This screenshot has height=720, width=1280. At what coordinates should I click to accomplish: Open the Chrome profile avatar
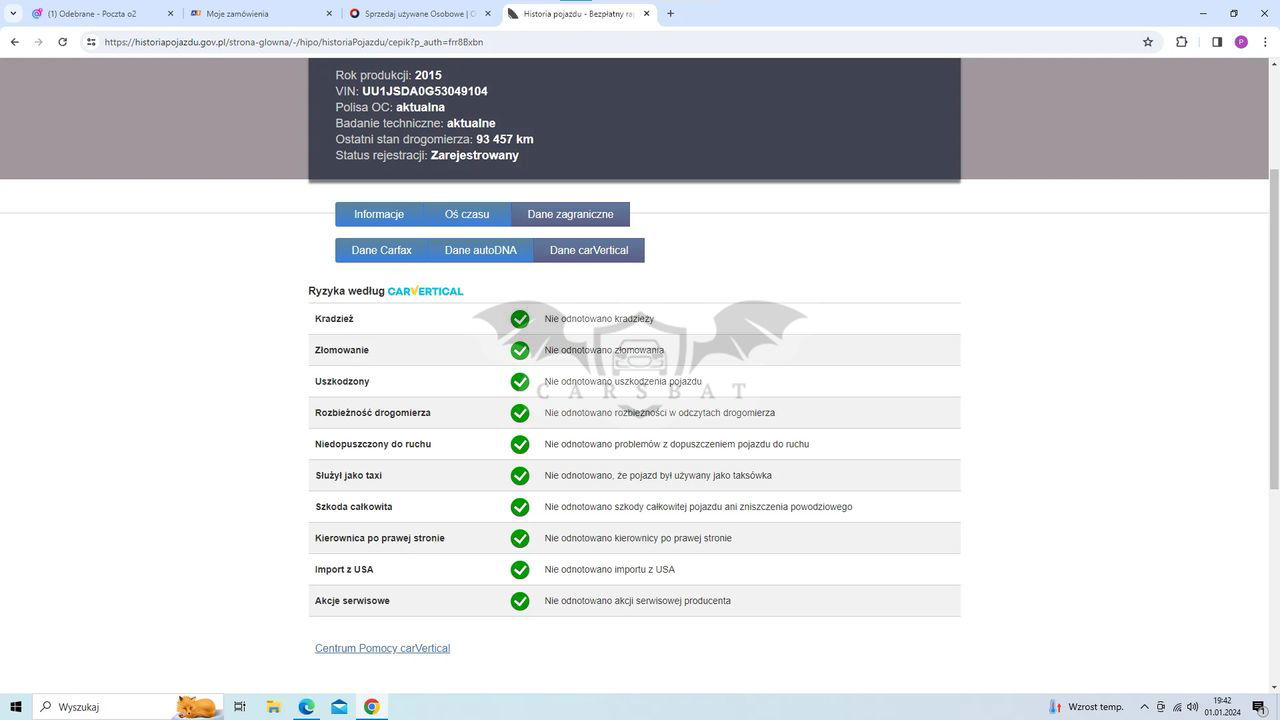pos(1241,42)
